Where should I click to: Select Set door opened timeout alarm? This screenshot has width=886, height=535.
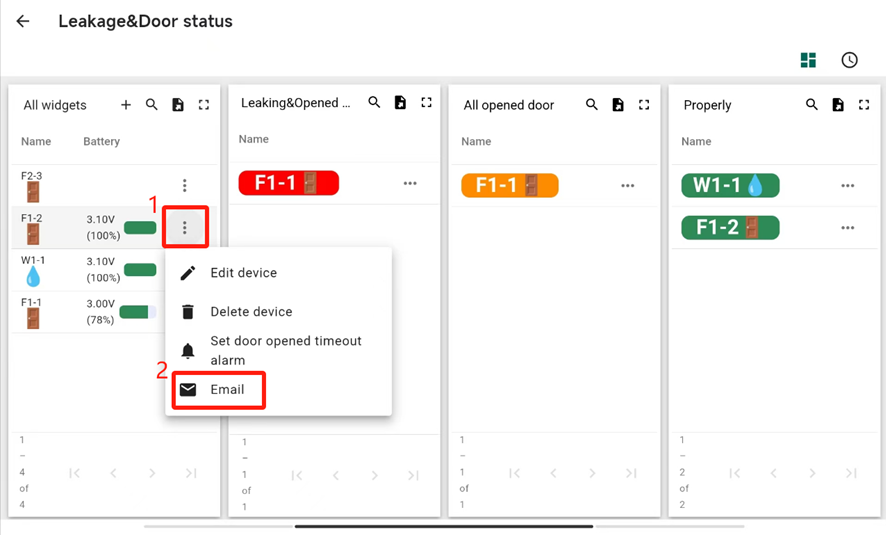click(x=285, y=350)
